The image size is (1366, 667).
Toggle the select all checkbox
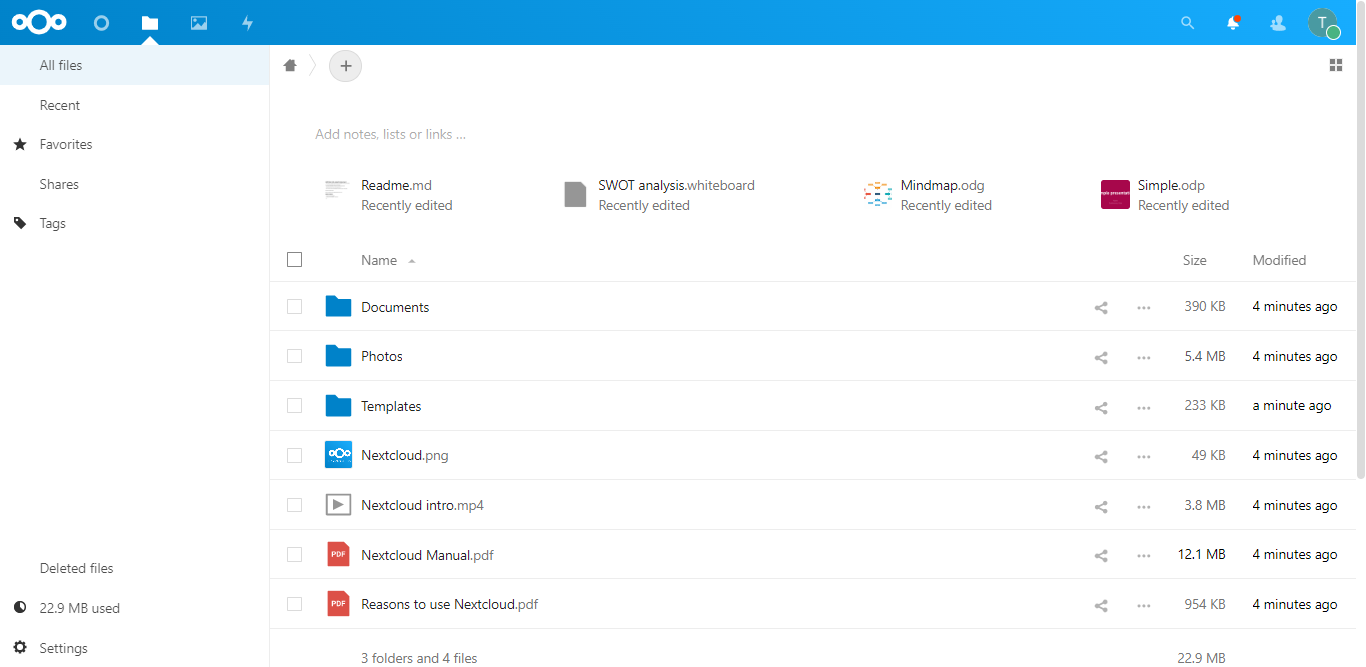pos(294,260)
